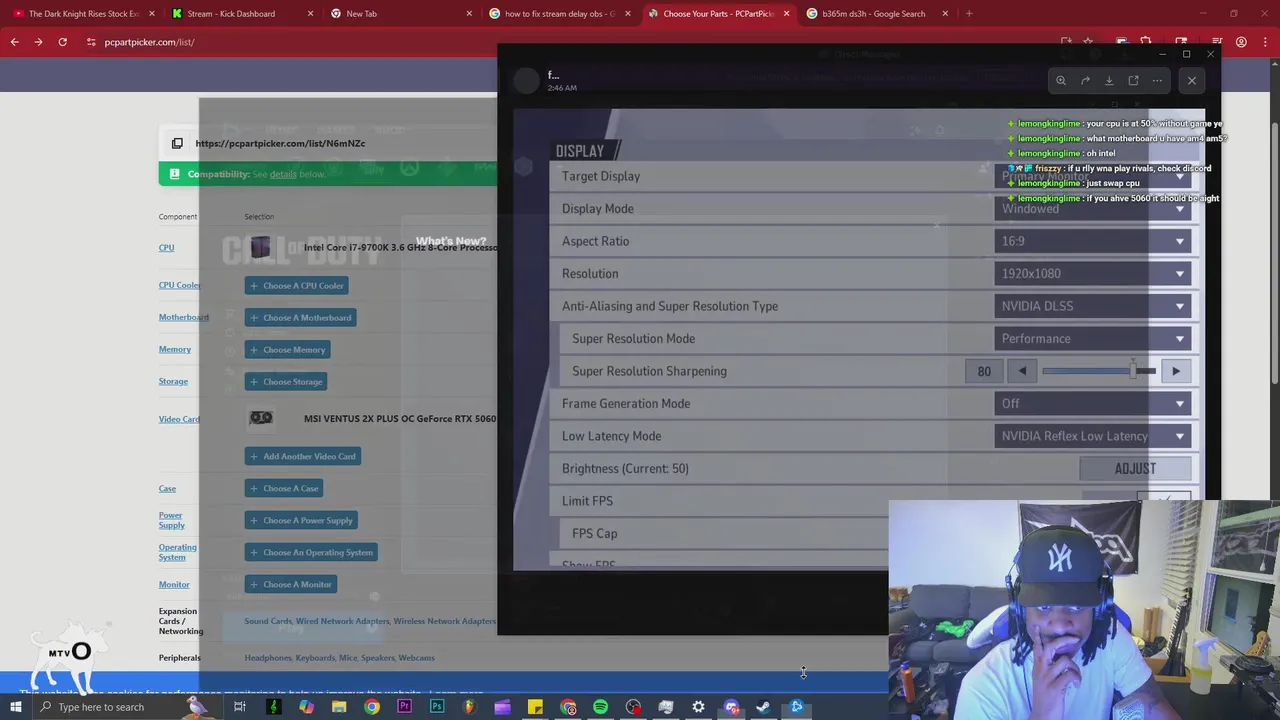1280x720 pixels.
Task: Open the Video Card component link
Action: pyautogui.click(x=179, y=419)
